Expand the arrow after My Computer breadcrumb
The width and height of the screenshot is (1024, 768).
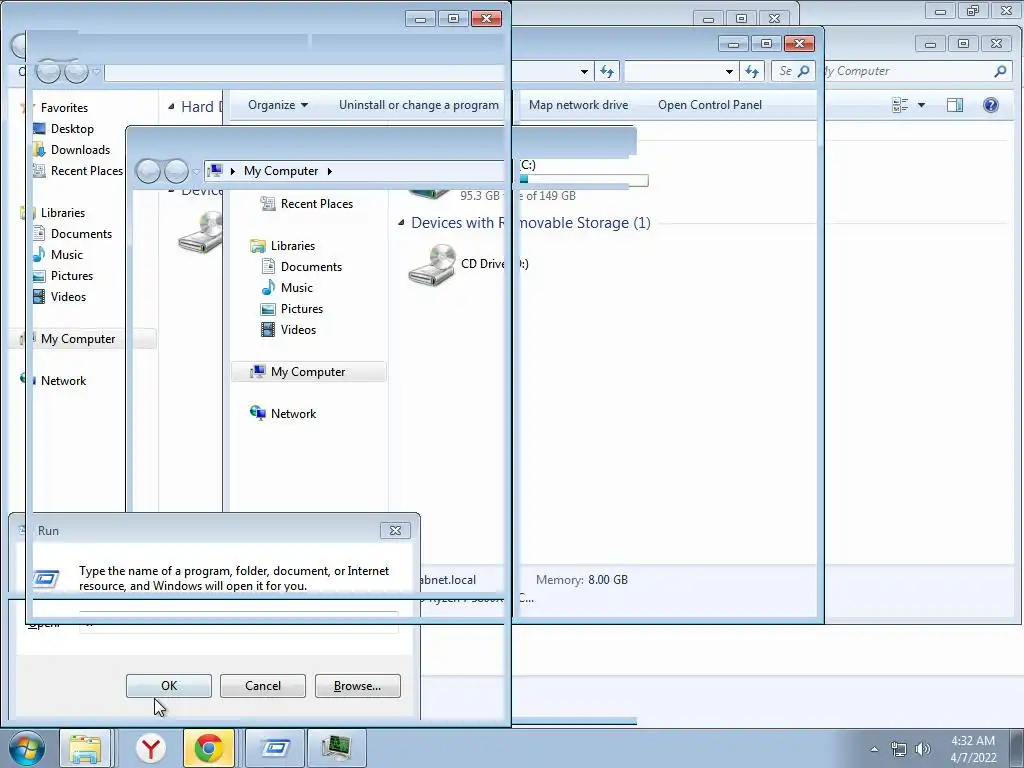330,171
